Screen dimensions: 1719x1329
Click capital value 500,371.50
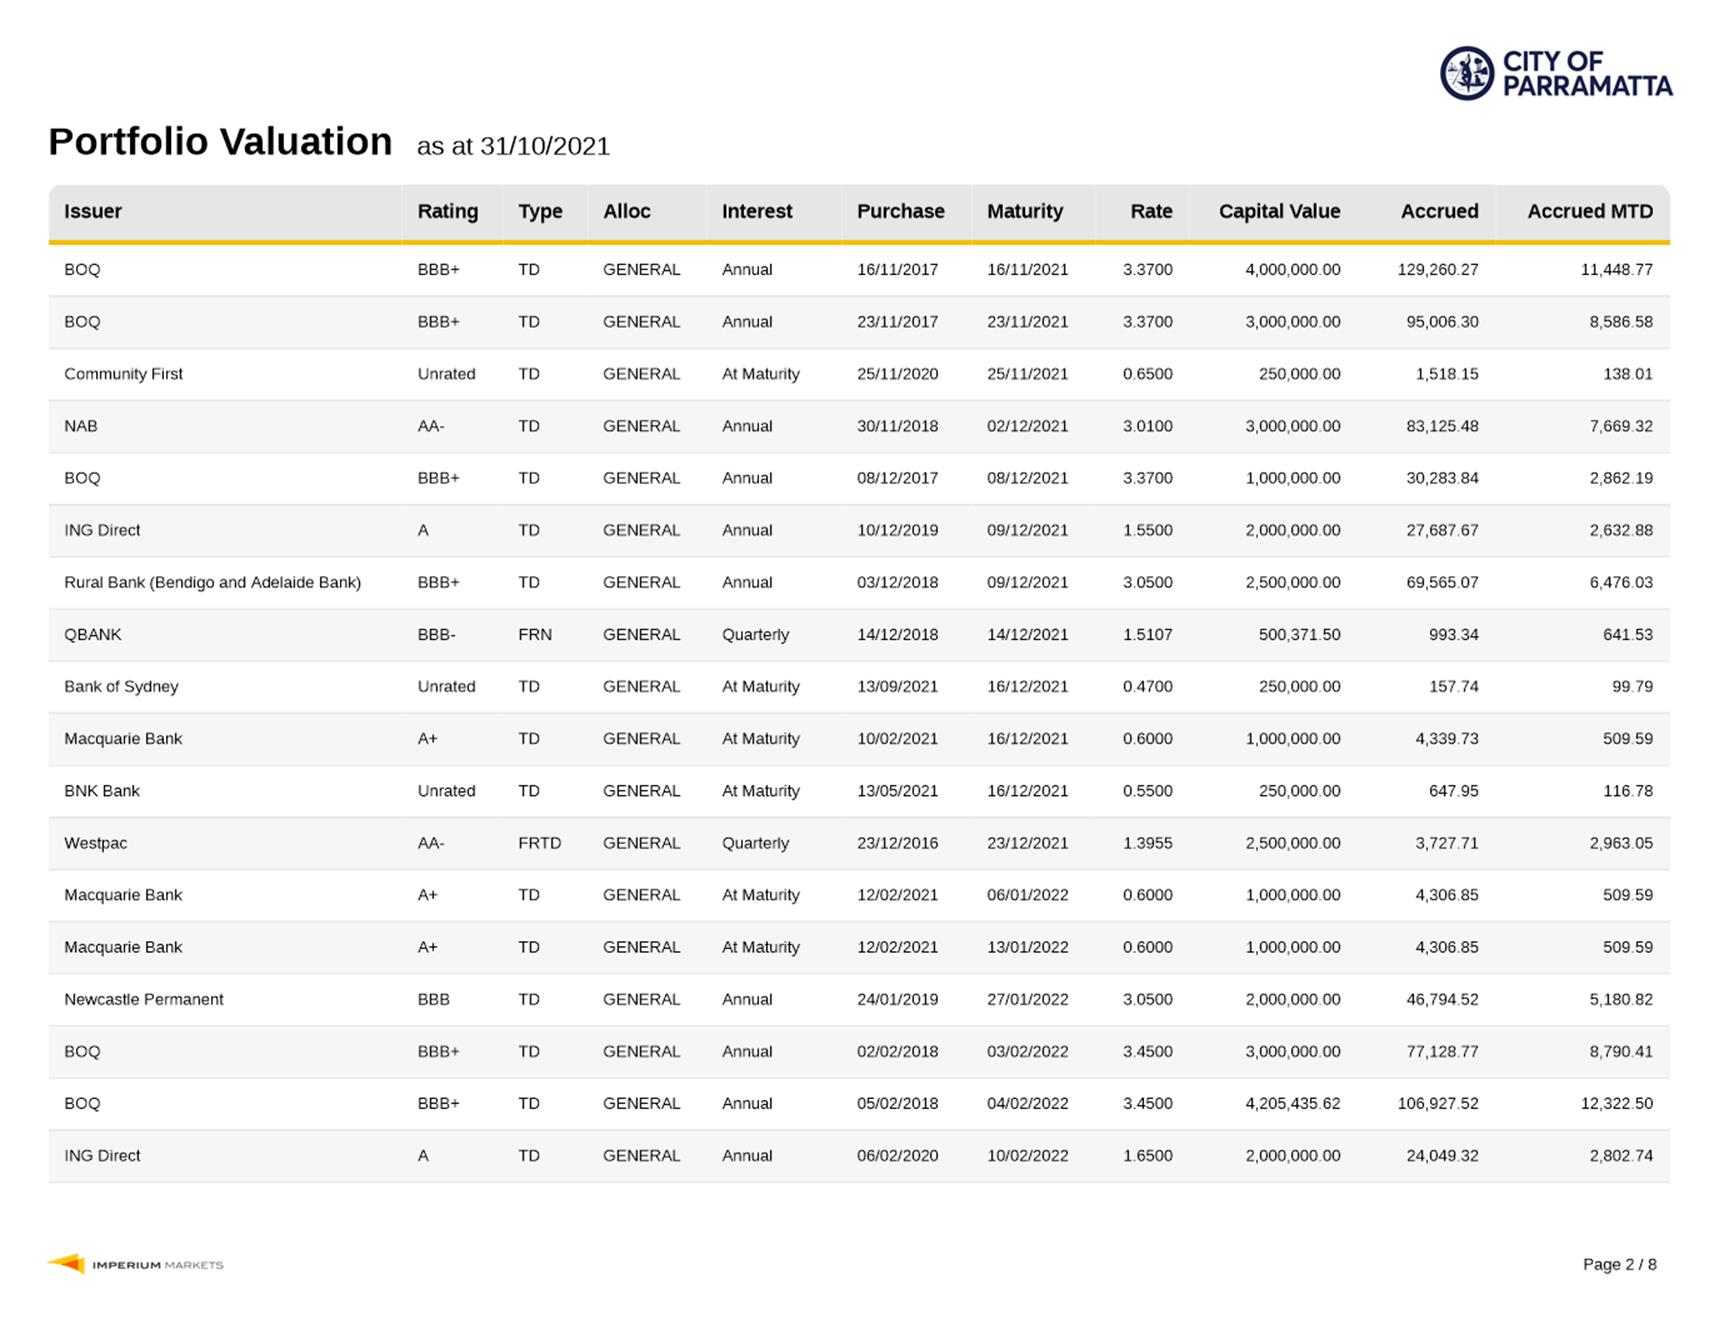point(1299,634)
